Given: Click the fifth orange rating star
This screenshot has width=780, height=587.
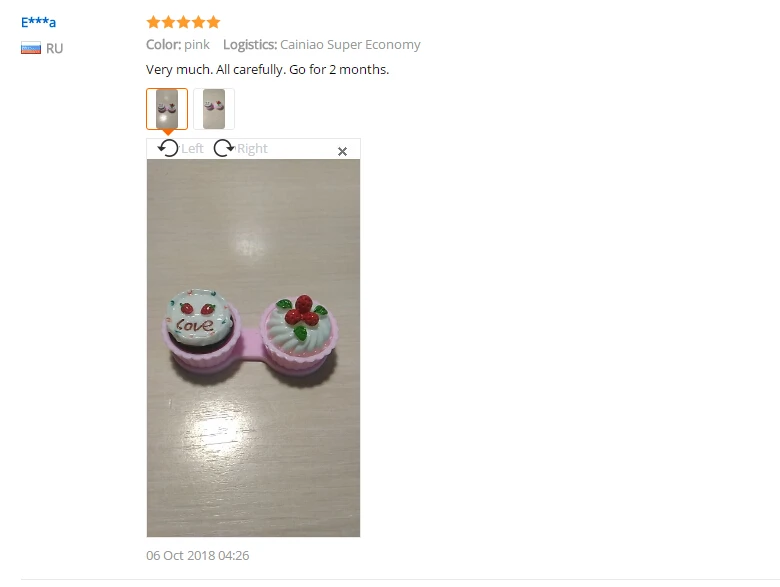Looking at the screenshot, I should pyautogui.click(x=213, y=22).
